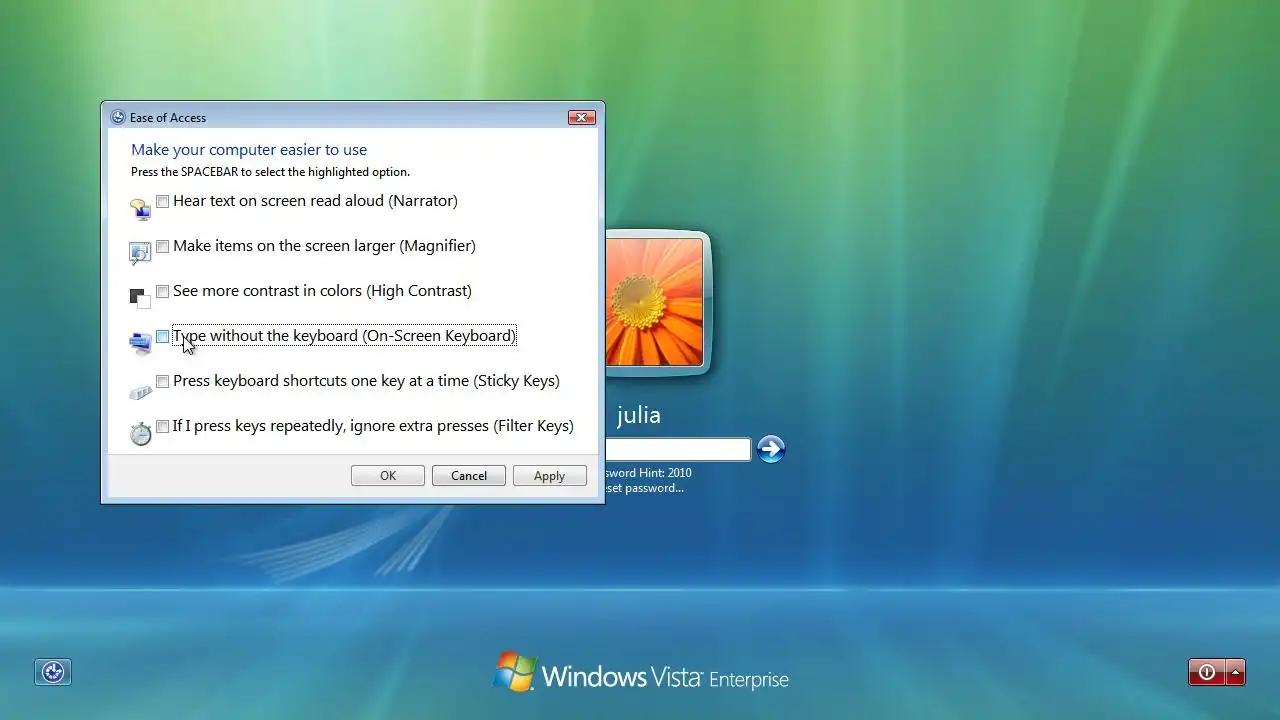Click the OK button

click(x=388, y=476)
